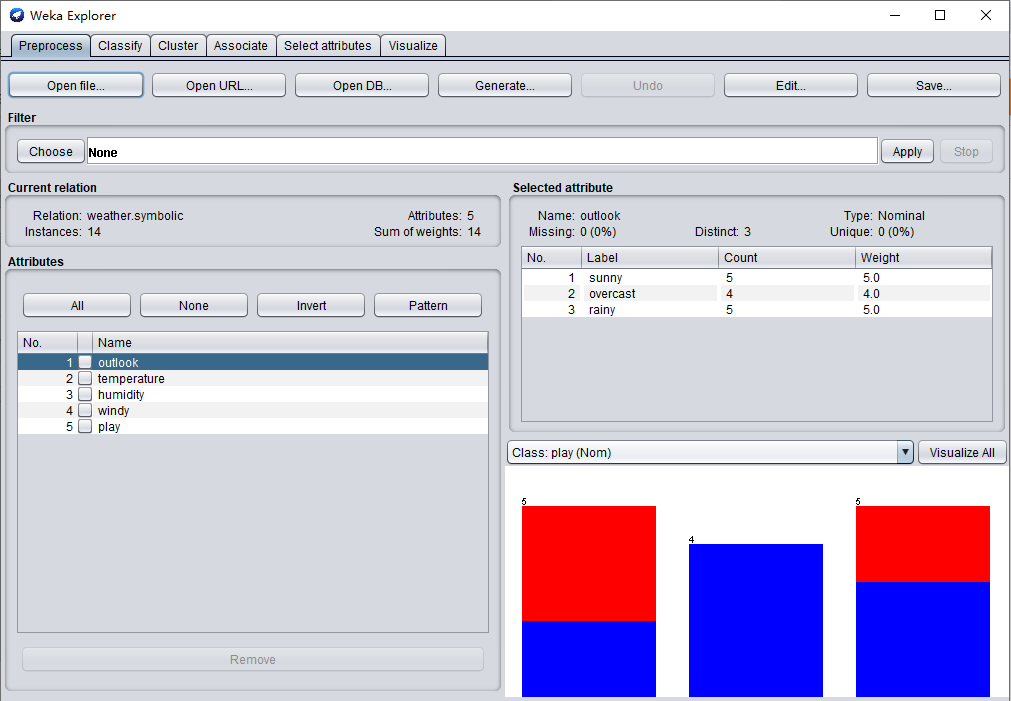
Task: Click the Visualize All button
Action: point(962,452)
